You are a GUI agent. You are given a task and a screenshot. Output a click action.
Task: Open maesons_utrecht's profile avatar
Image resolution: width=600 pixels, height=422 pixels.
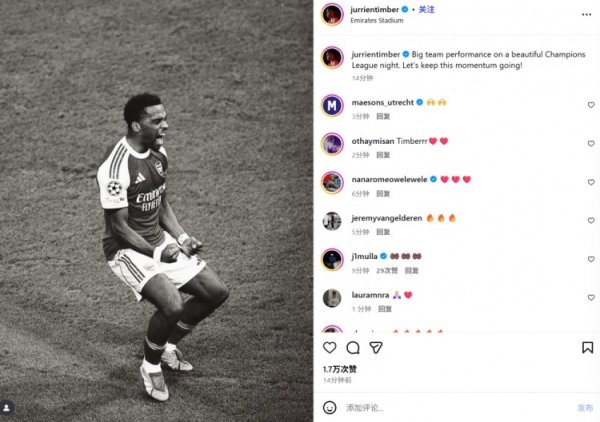(332, 104)
